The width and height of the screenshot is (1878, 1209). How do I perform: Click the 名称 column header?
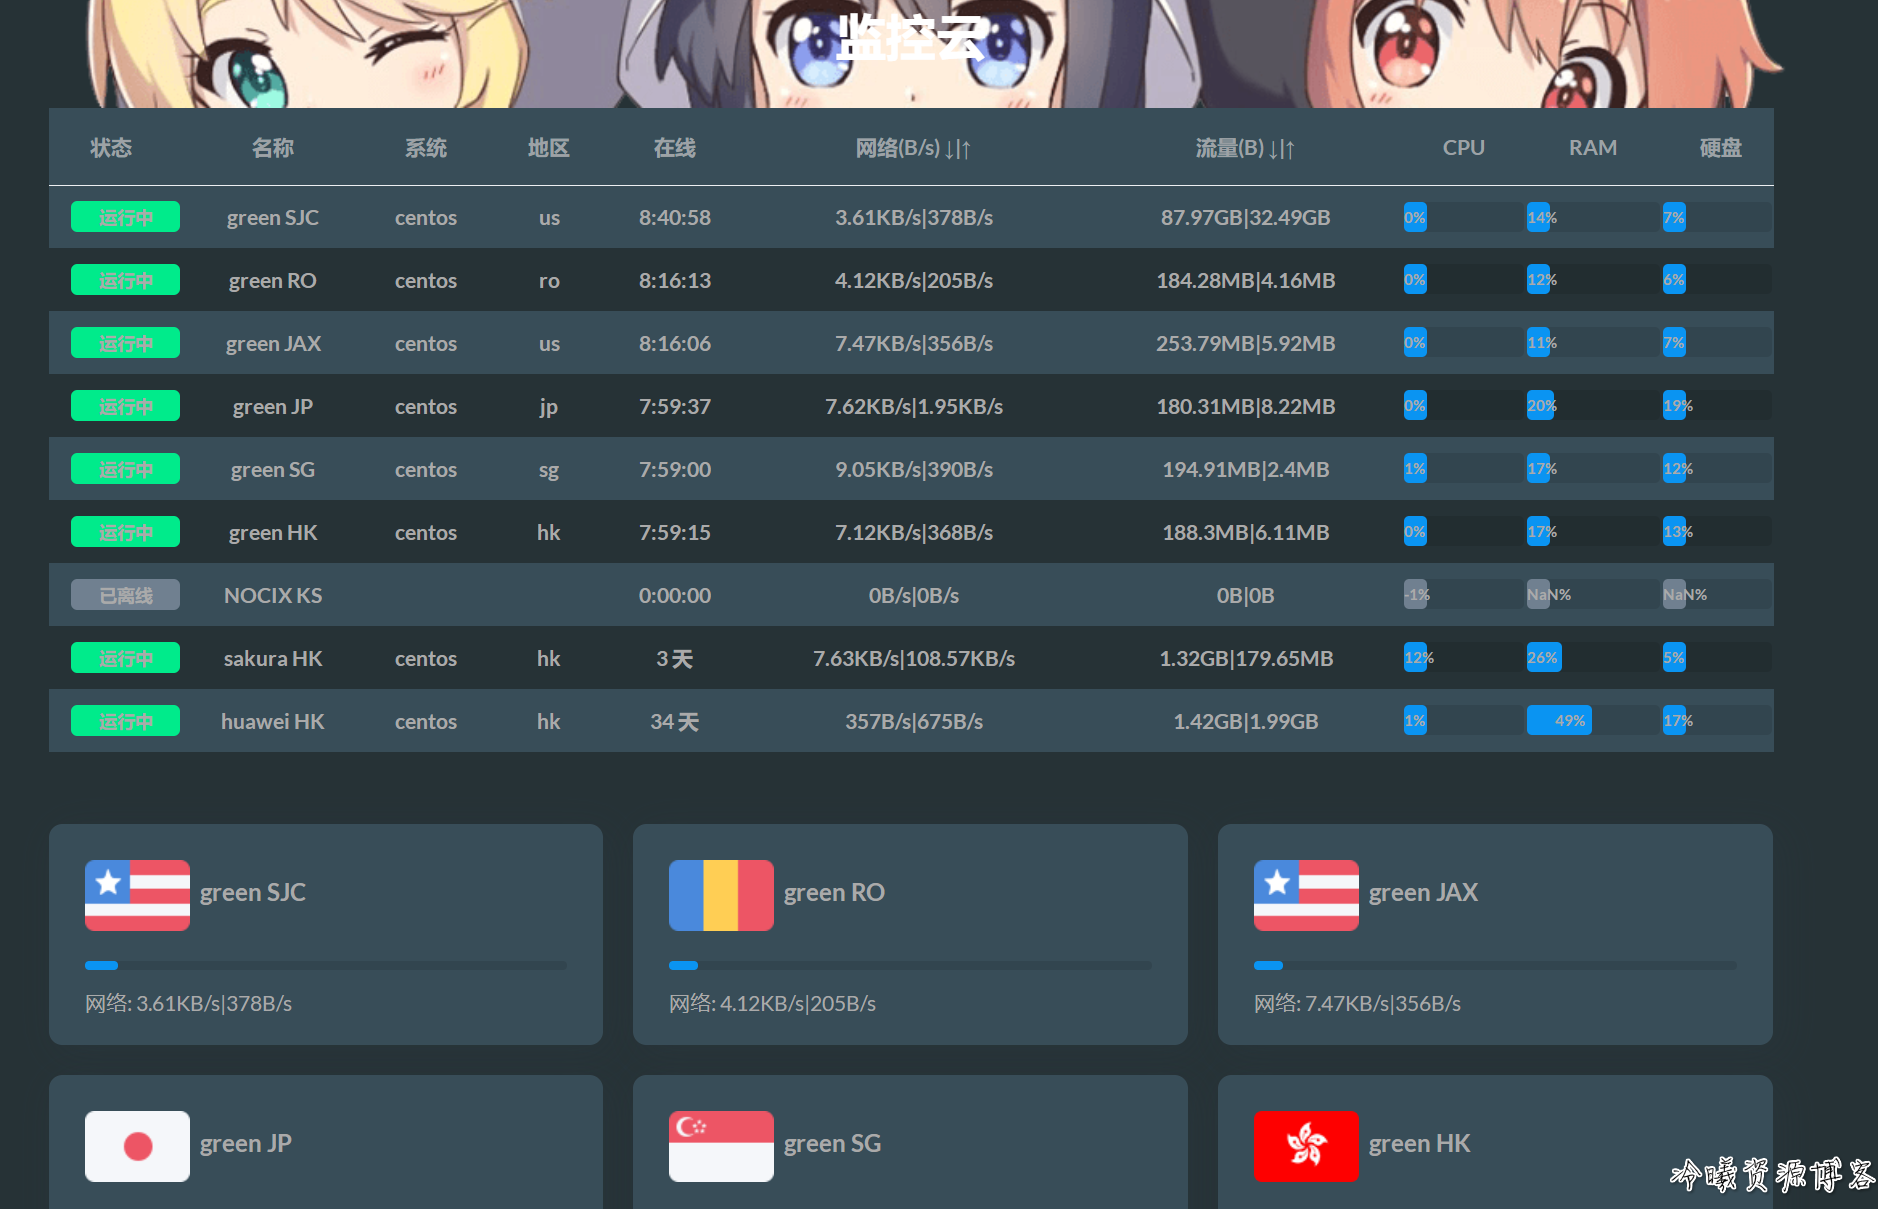pyautogui.click(x=273, y=148)
